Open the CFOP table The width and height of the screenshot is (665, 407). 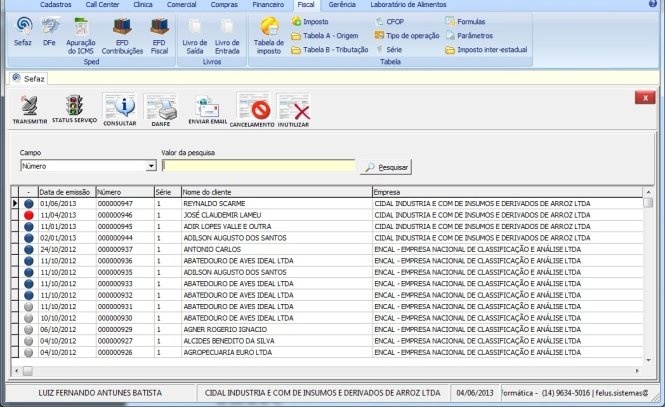click(390, 21)
